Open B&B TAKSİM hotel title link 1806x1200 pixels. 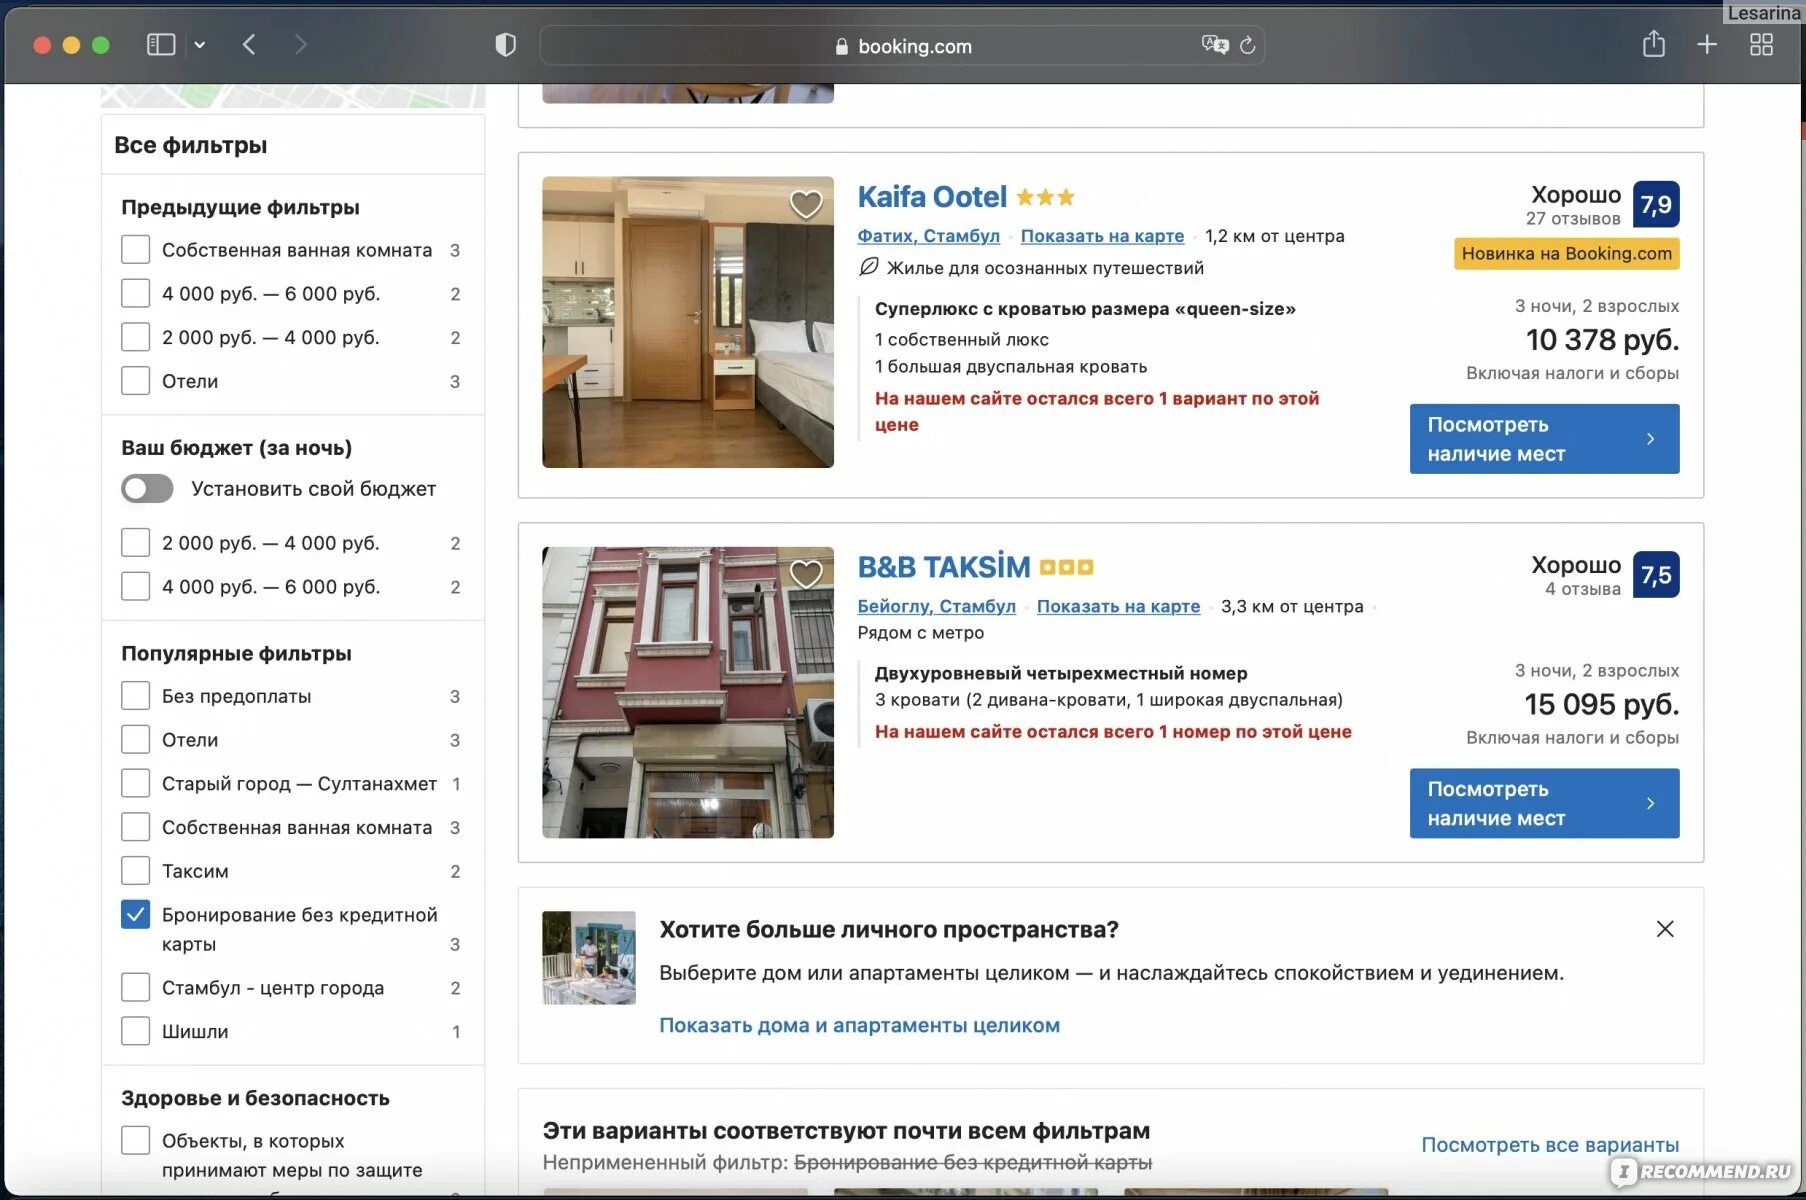point(943,567)
